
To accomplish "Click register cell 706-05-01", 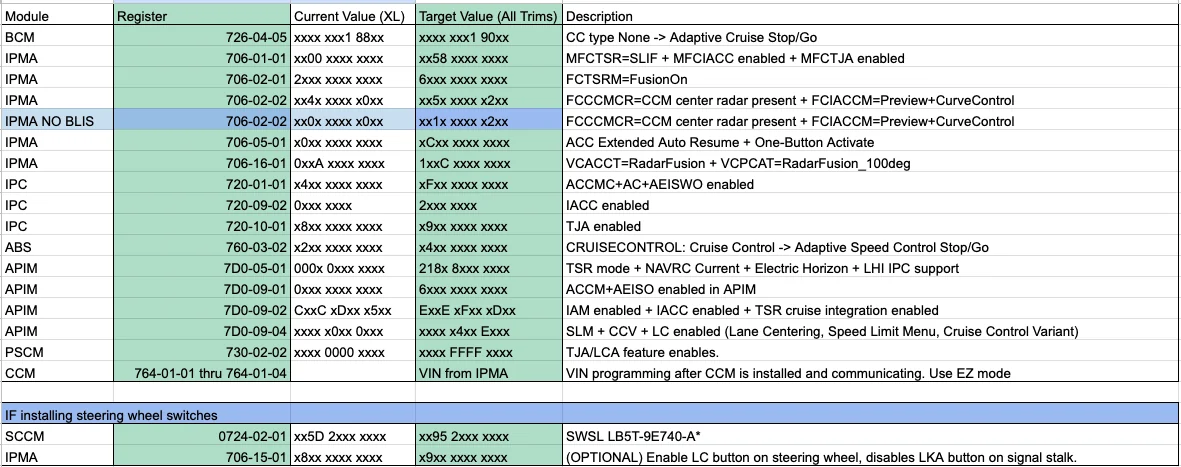I will [x=202, y=142].
